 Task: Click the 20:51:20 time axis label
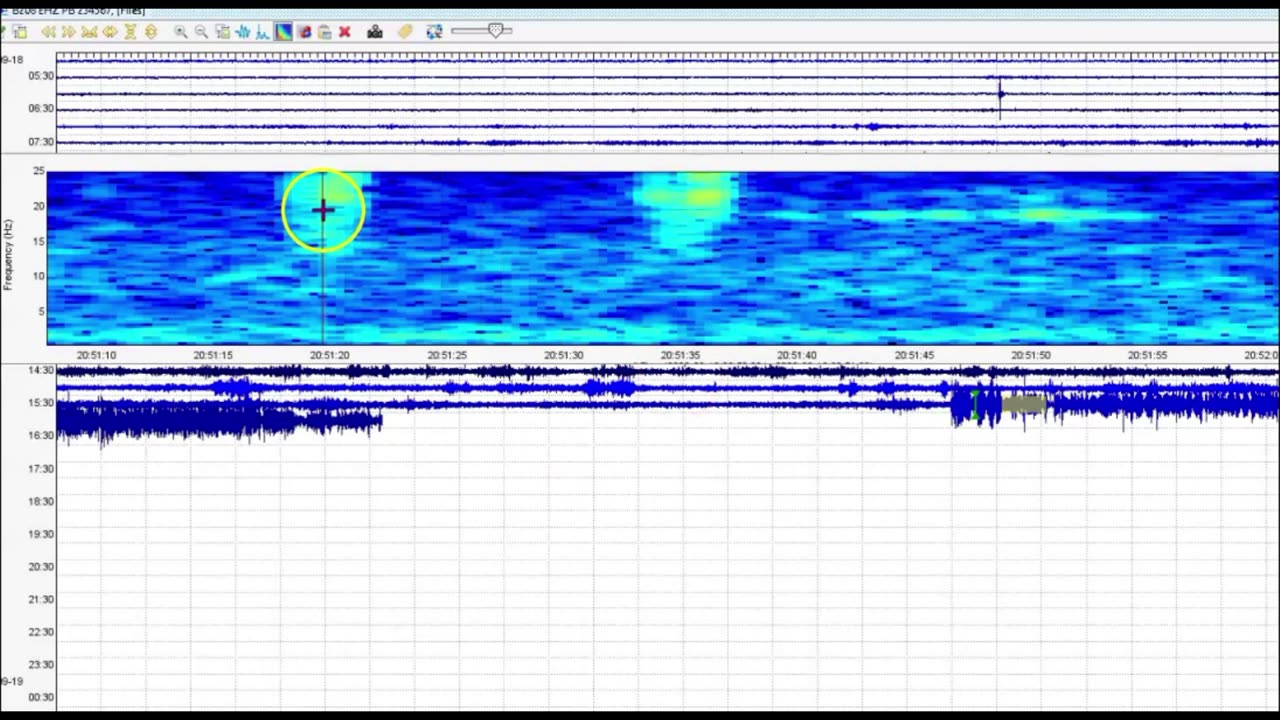[x=330, y=355]
